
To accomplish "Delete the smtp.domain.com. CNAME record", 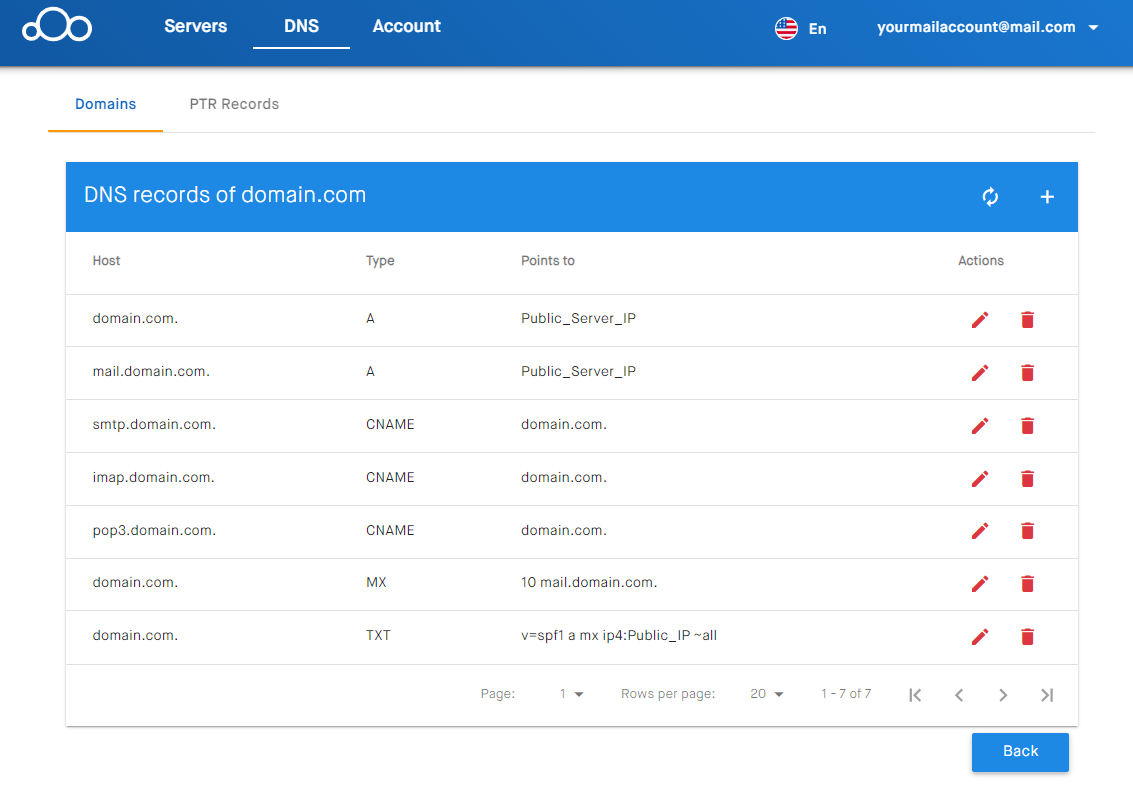I will point(1027,426).
